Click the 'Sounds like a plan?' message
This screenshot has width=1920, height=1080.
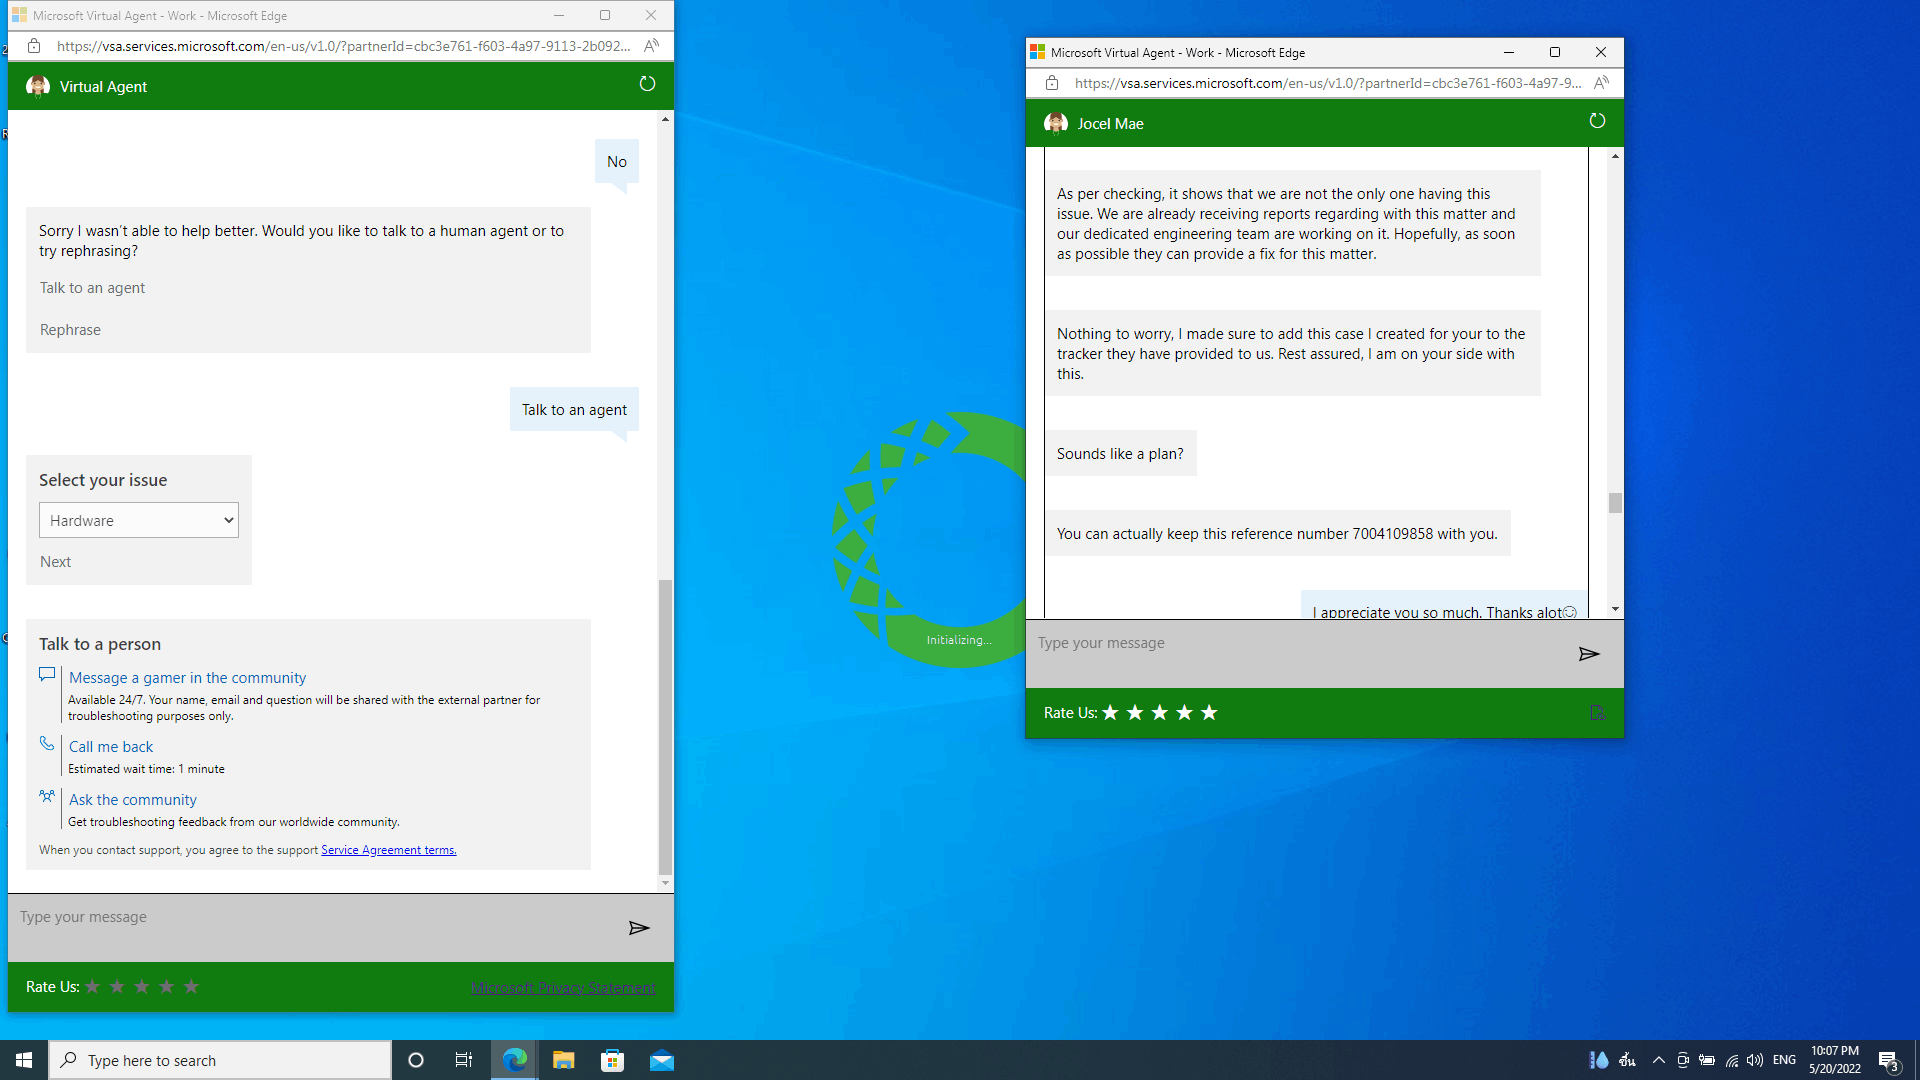point(1120,454)
